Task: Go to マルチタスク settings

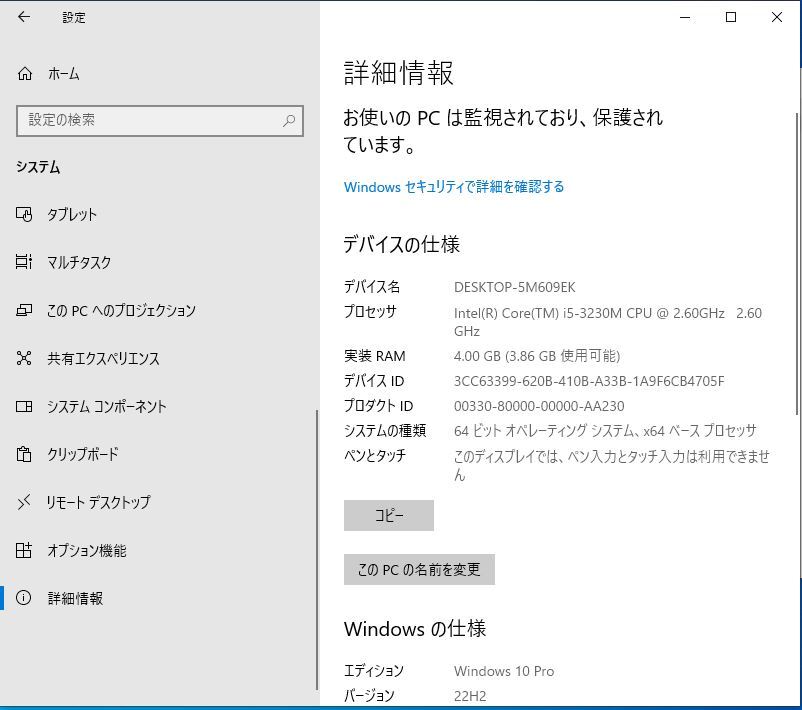Action: [159, 262]
